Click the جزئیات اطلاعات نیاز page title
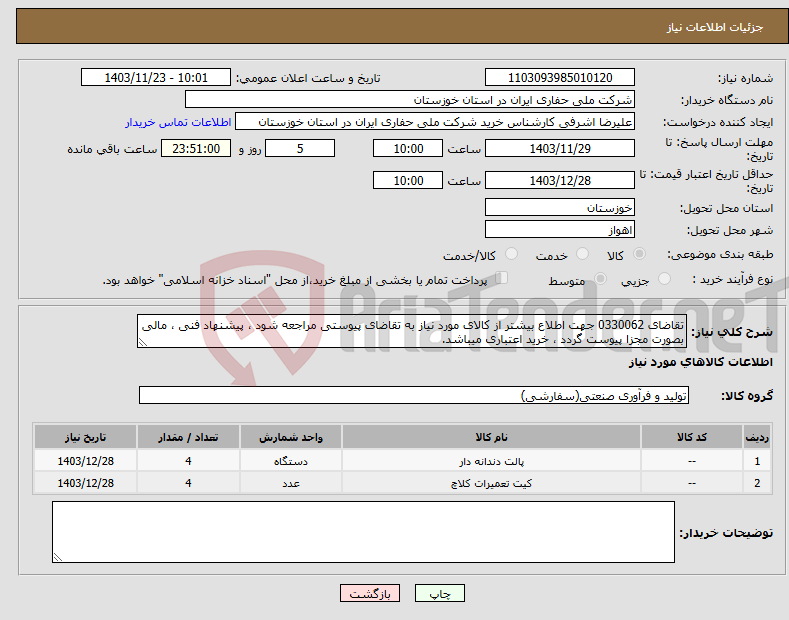The width and height of the screenshot is (789, 620). click(715, 27)
